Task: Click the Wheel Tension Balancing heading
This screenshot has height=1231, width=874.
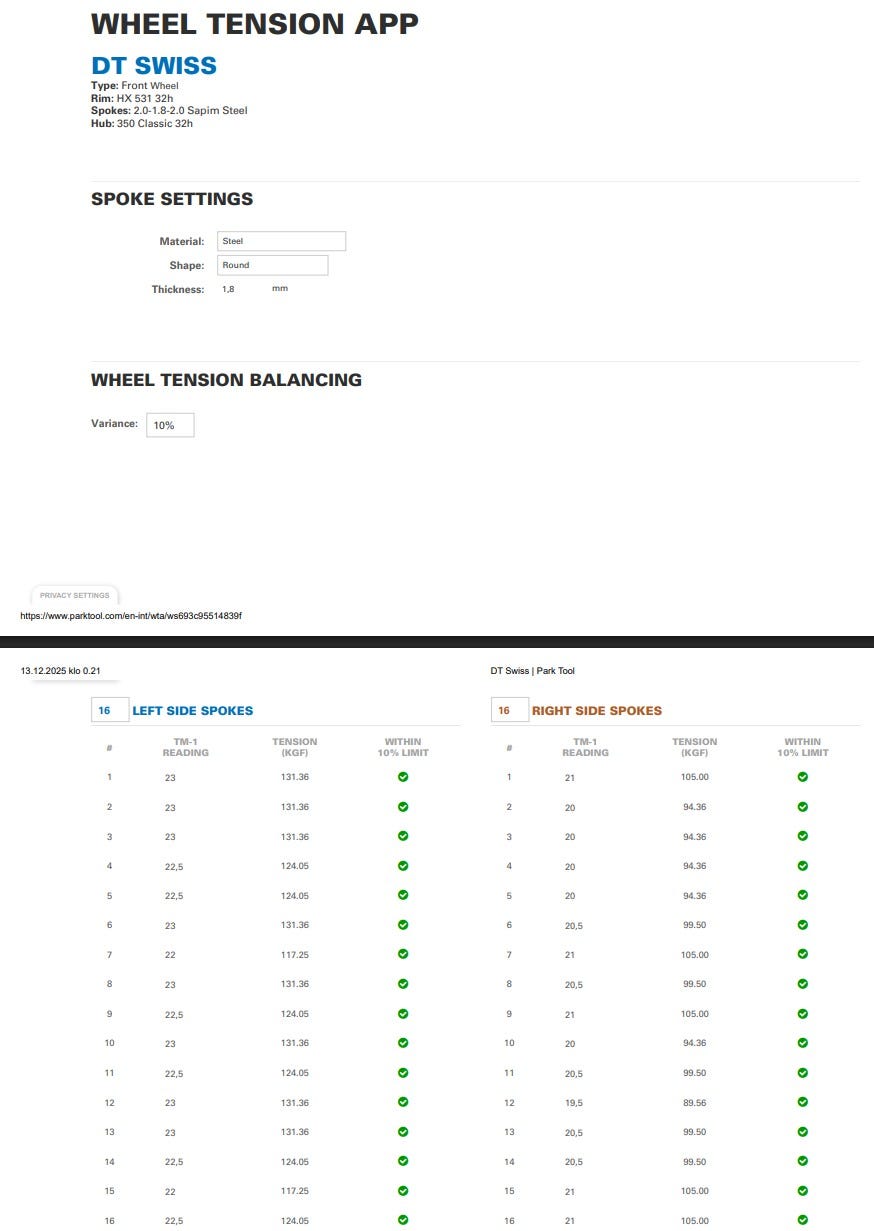Action: tap(226, 380)
